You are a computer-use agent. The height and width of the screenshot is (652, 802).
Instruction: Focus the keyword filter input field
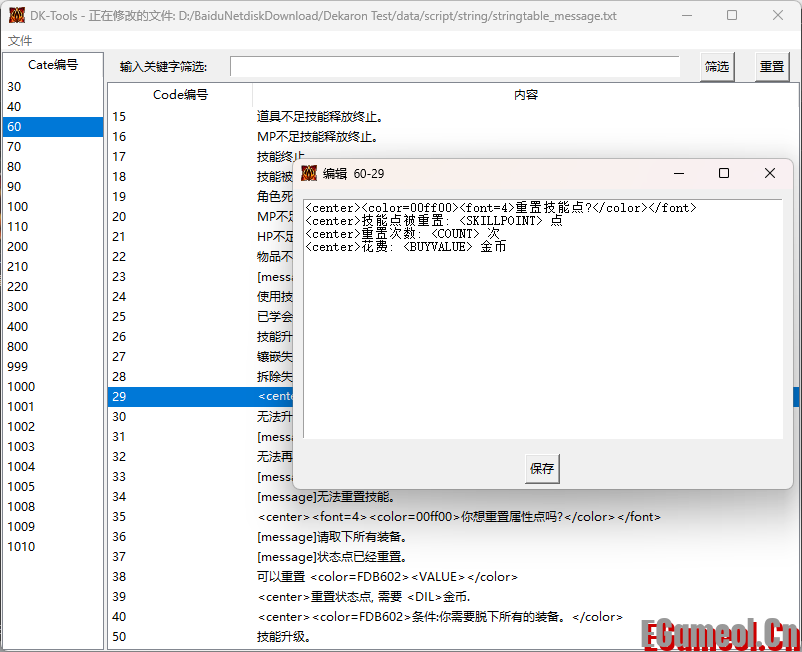point(454,67)
